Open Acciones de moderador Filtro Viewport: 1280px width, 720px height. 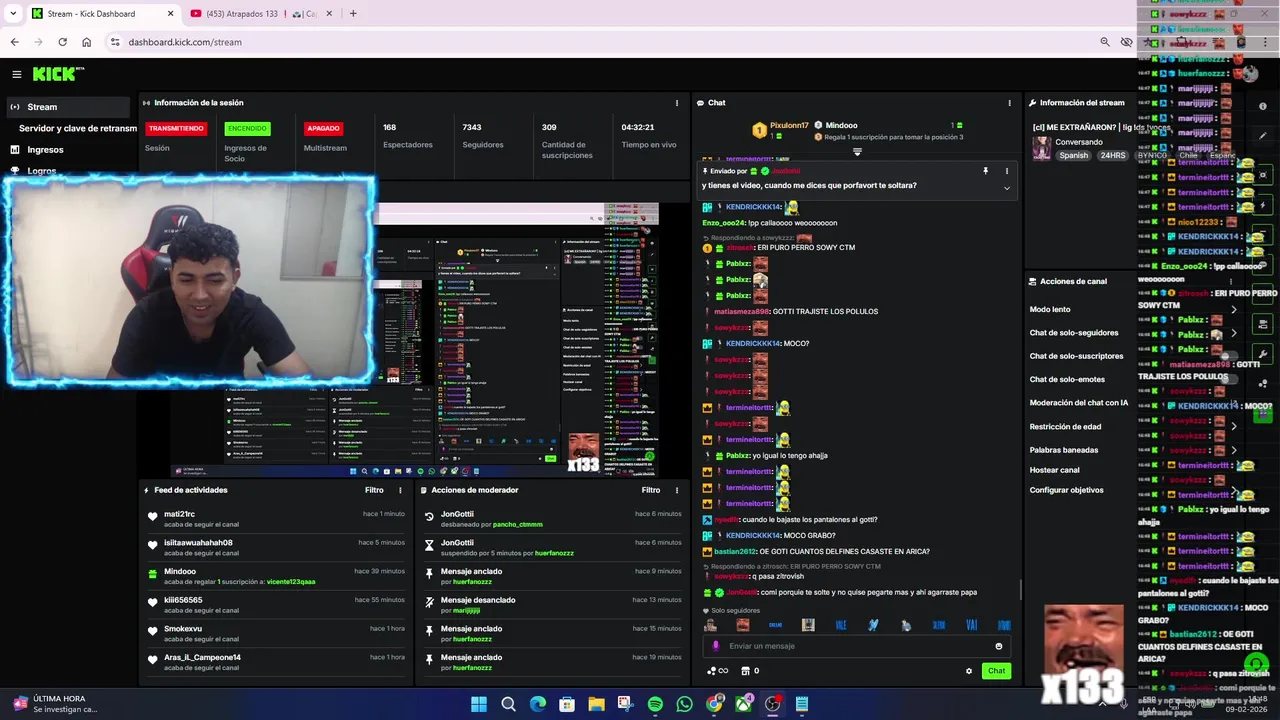pyautogui.click(x=651, y=490)
